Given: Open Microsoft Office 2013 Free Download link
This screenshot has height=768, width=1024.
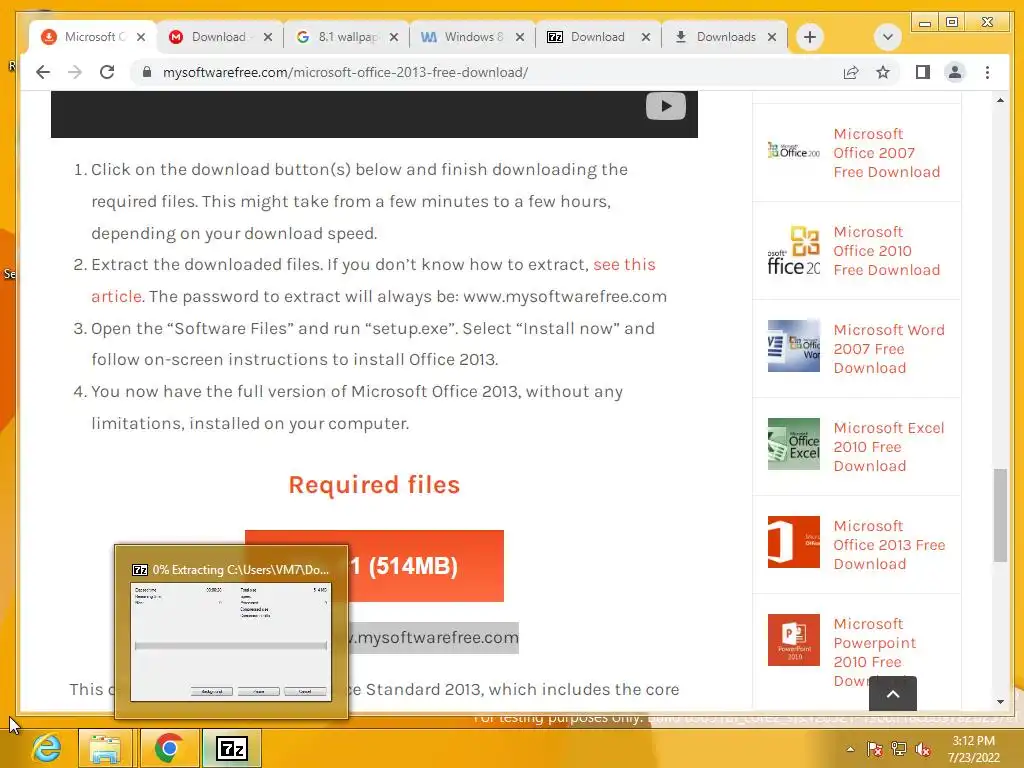Looking at the screenshot, I should click(x=889, y=545).
